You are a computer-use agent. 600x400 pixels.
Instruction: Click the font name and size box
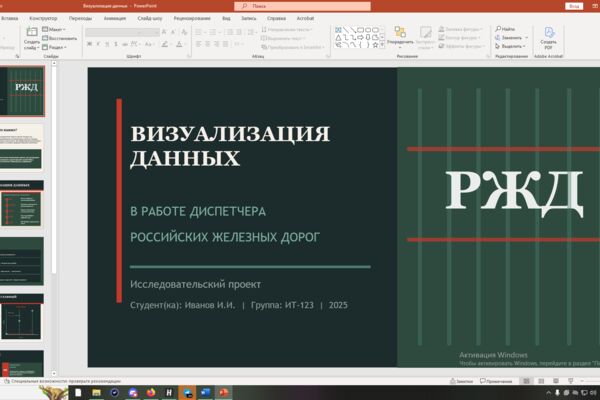coord(122,32)
